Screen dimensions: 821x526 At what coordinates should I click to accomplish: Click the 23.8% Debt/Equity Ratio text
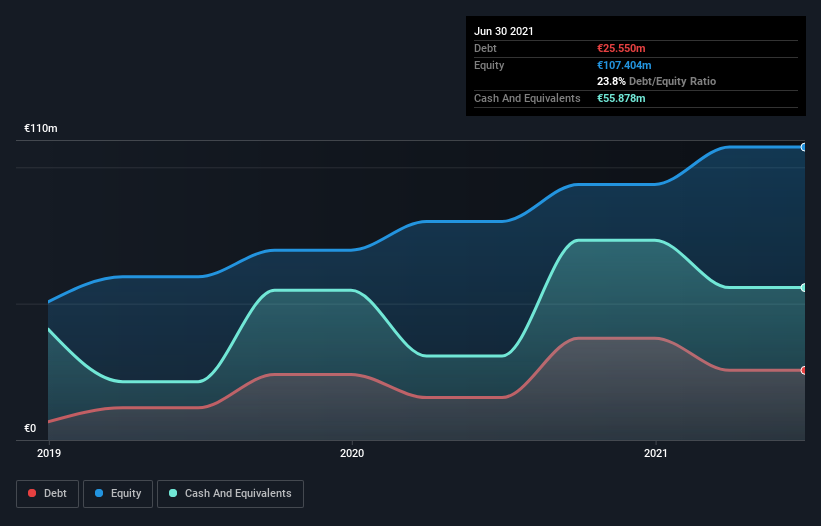[x=657, y=81]
